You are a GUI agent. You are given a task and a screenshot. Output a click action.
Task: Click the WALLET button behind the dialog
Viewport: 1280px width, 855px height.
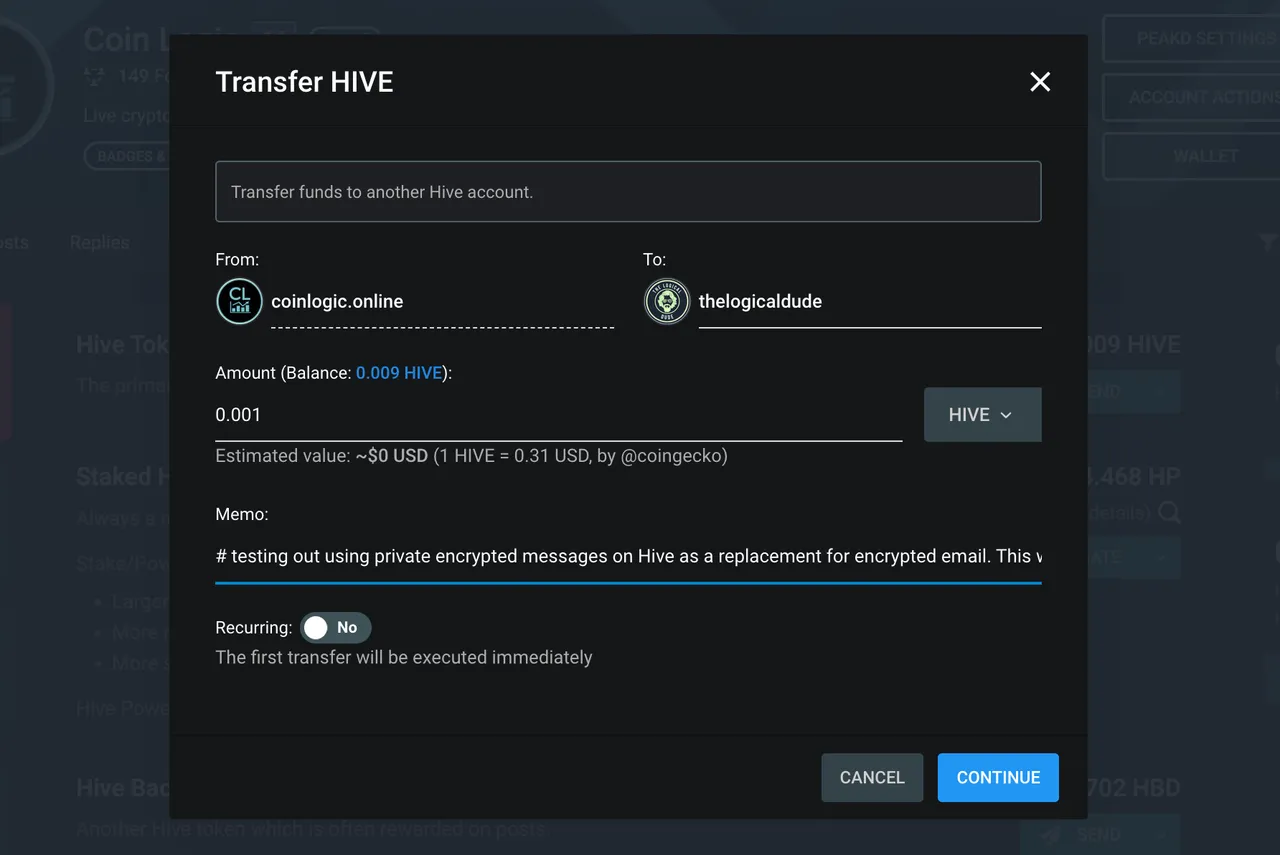(1191, 156)
